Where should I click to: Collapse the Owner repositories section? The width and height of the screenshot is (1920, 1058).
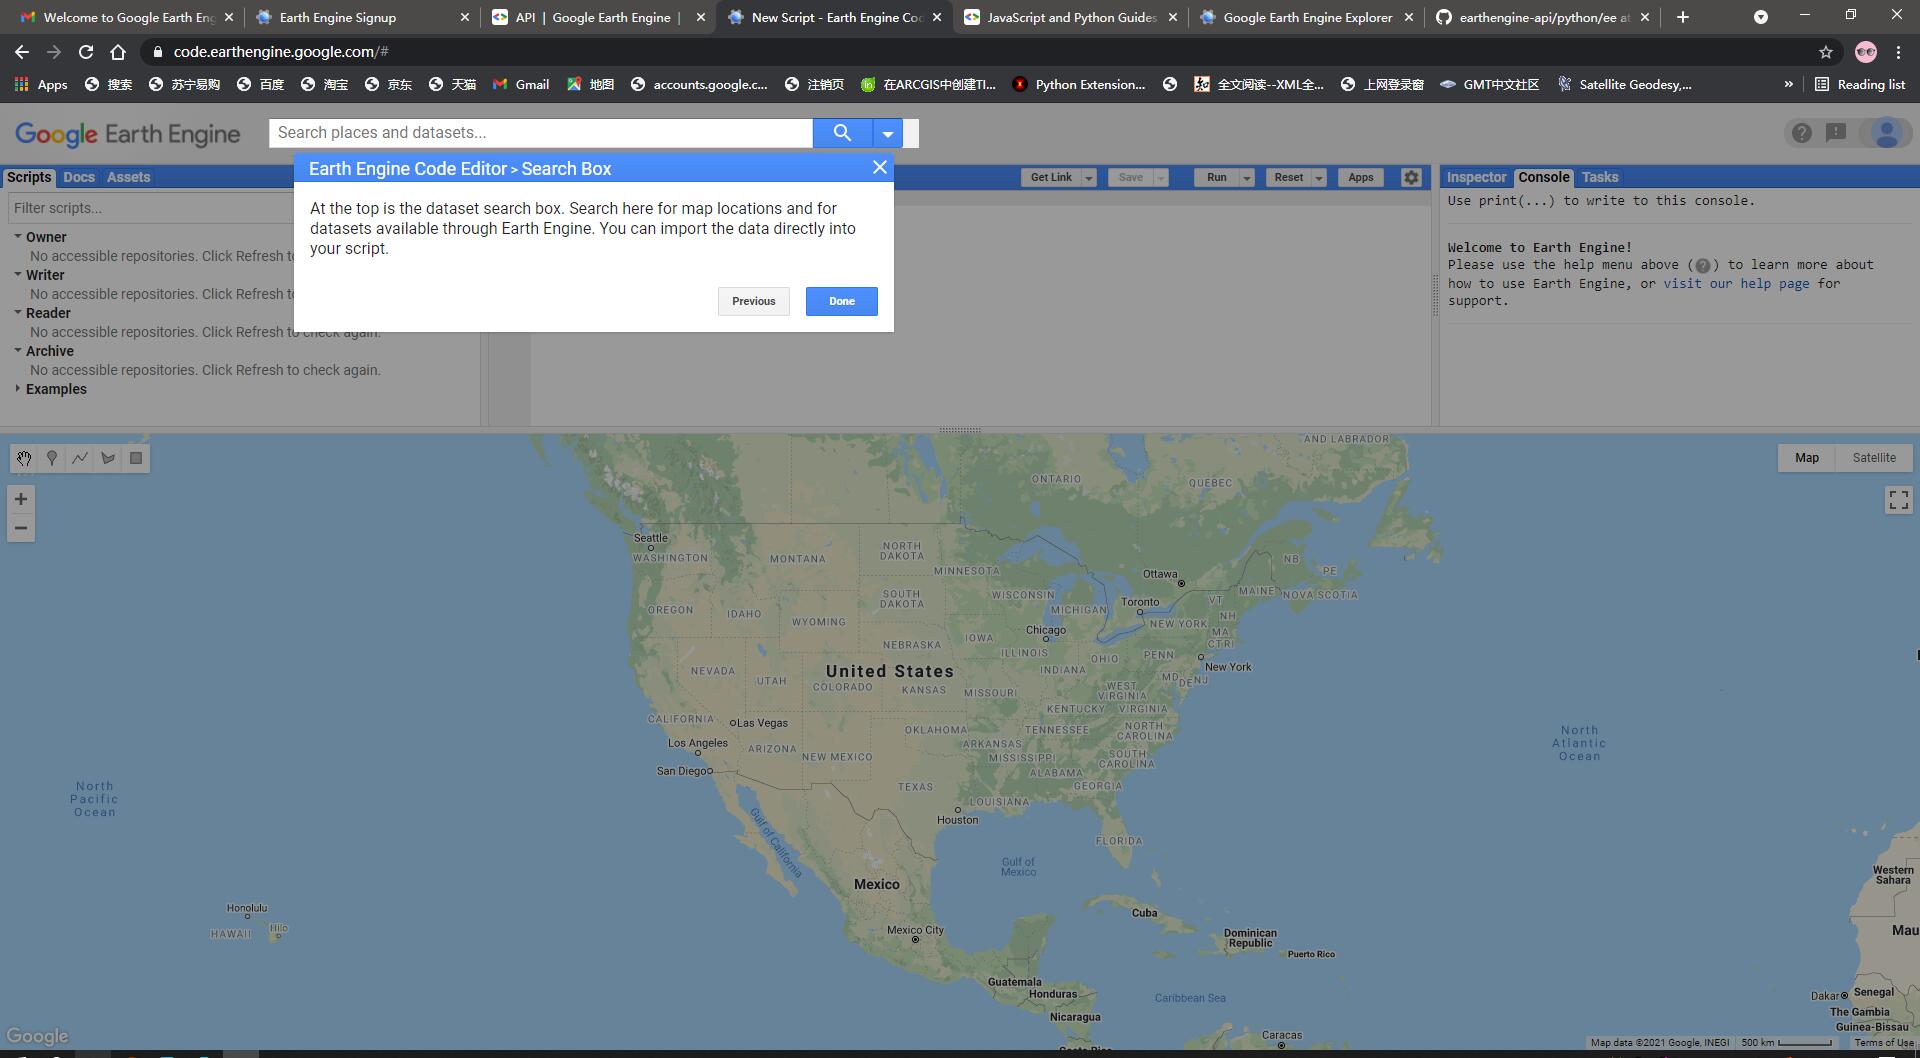click(x=18, y=237)
